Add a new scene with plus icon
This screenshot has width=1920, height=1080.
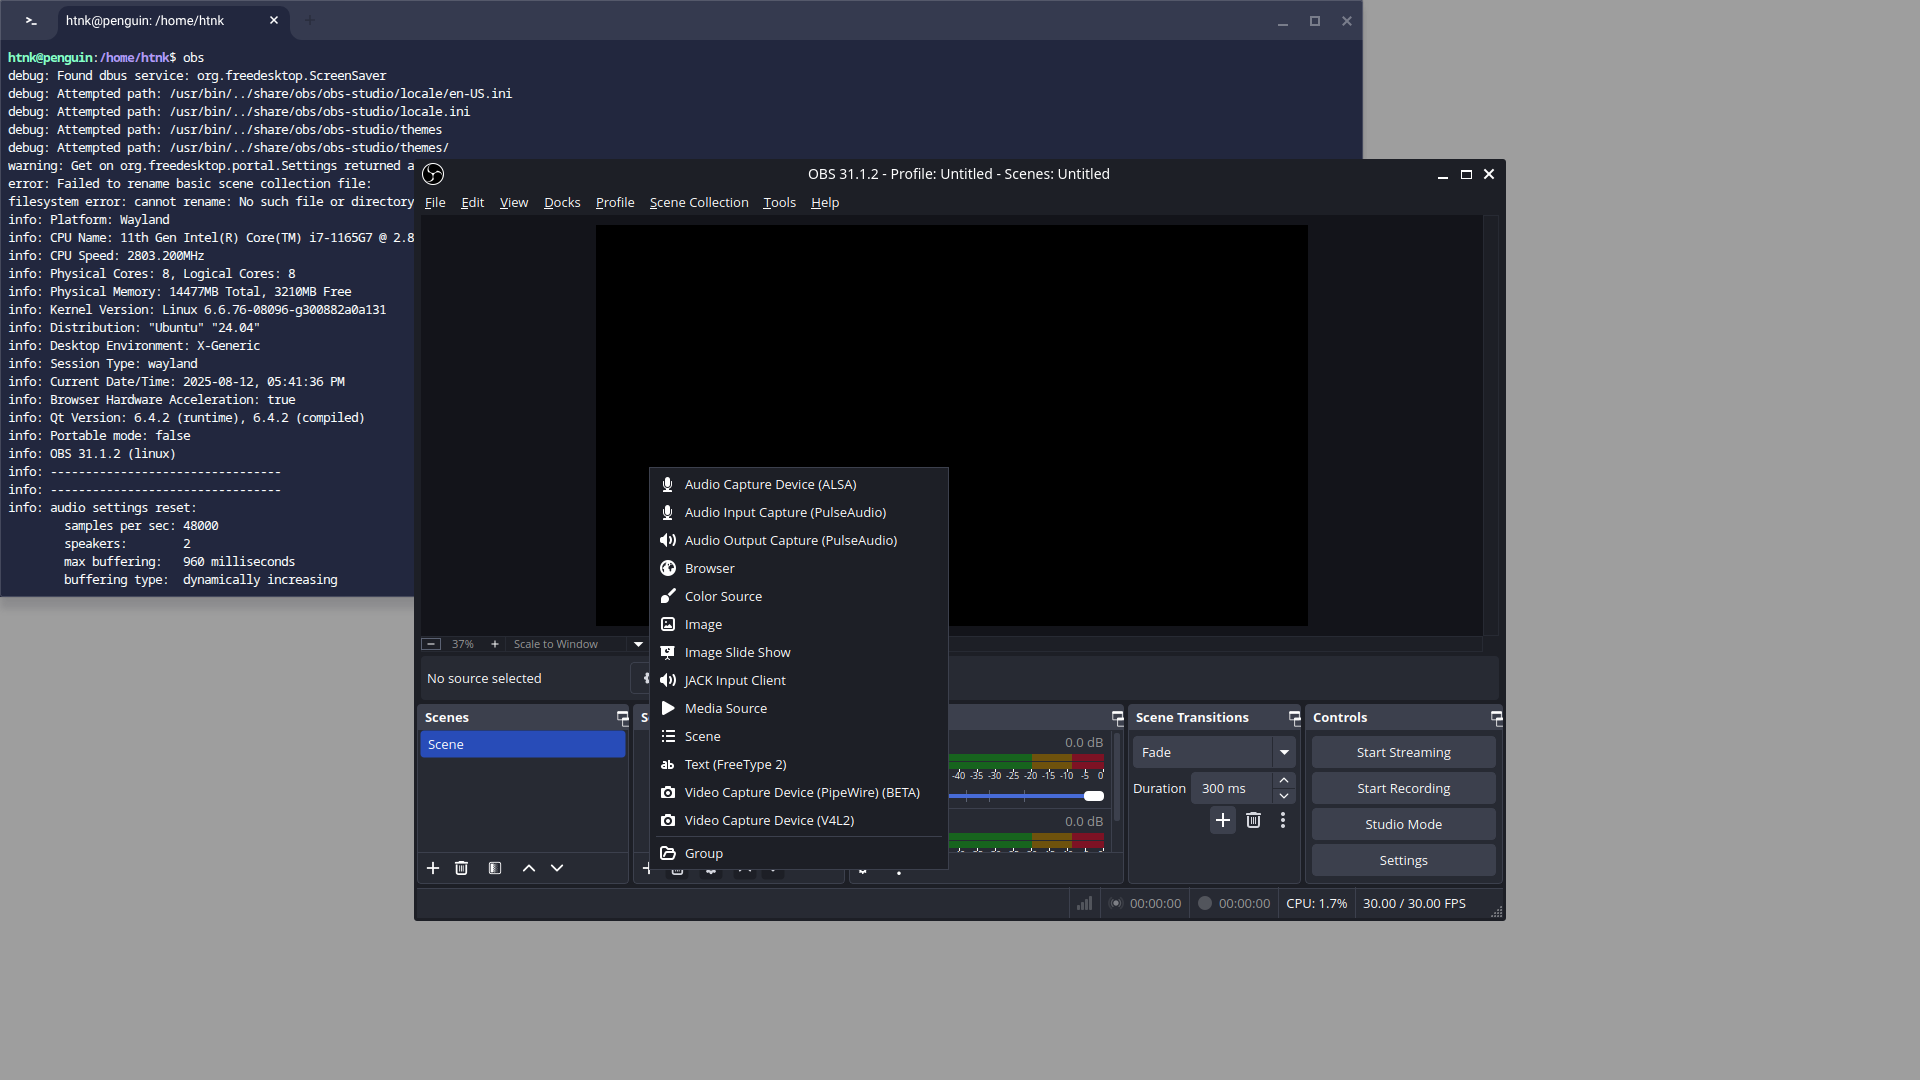(x=433, y=868)
